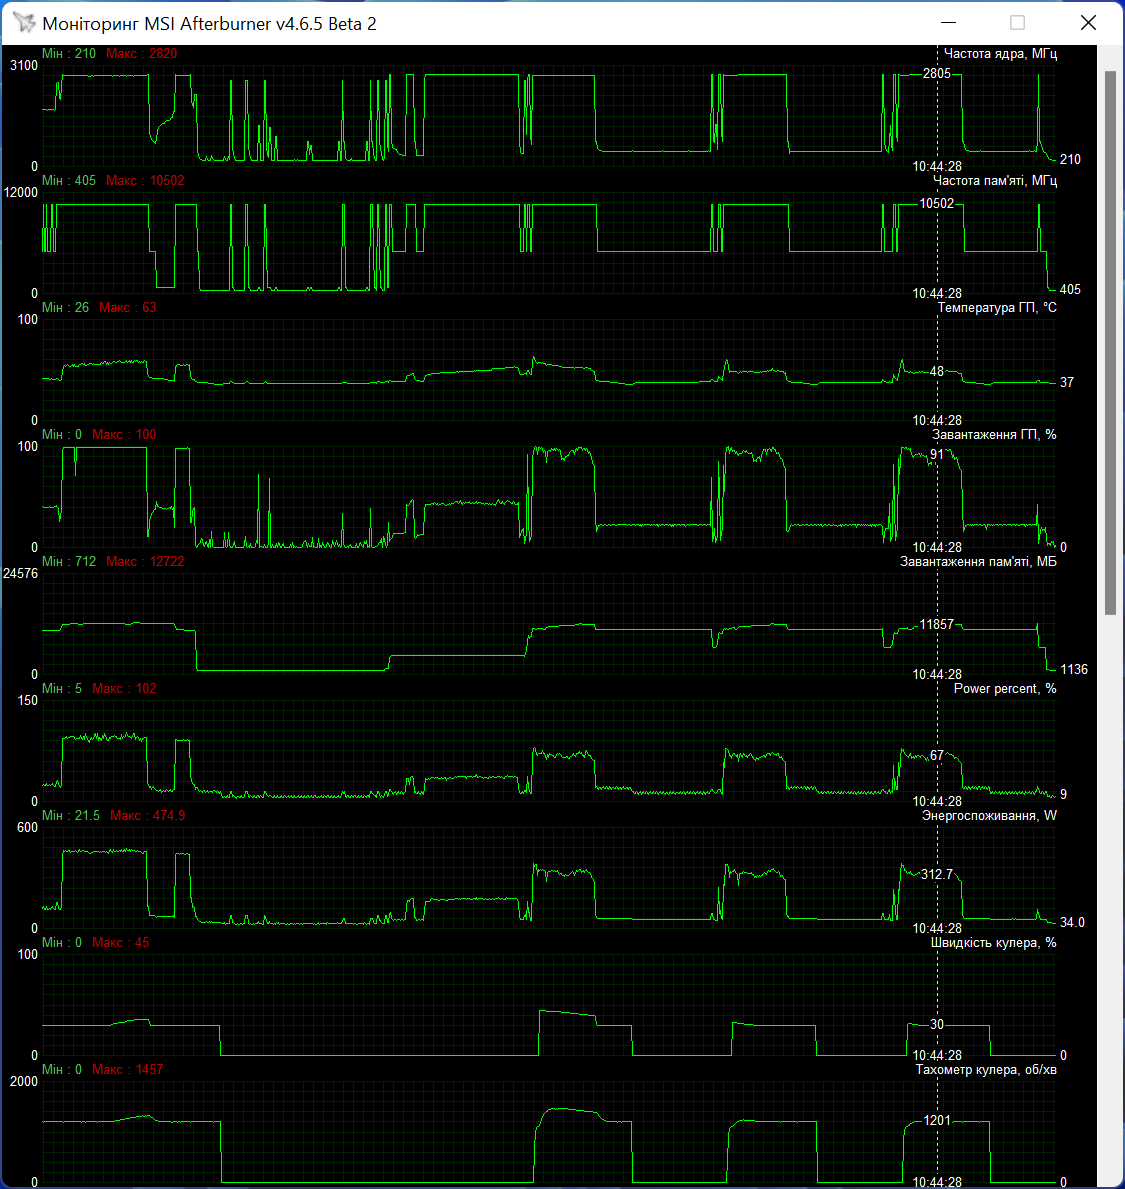The image size is (1125, 1189).
Task: Click the 'Частота пам'яті, МГц' graph label
Action: [x=995, y=180]
